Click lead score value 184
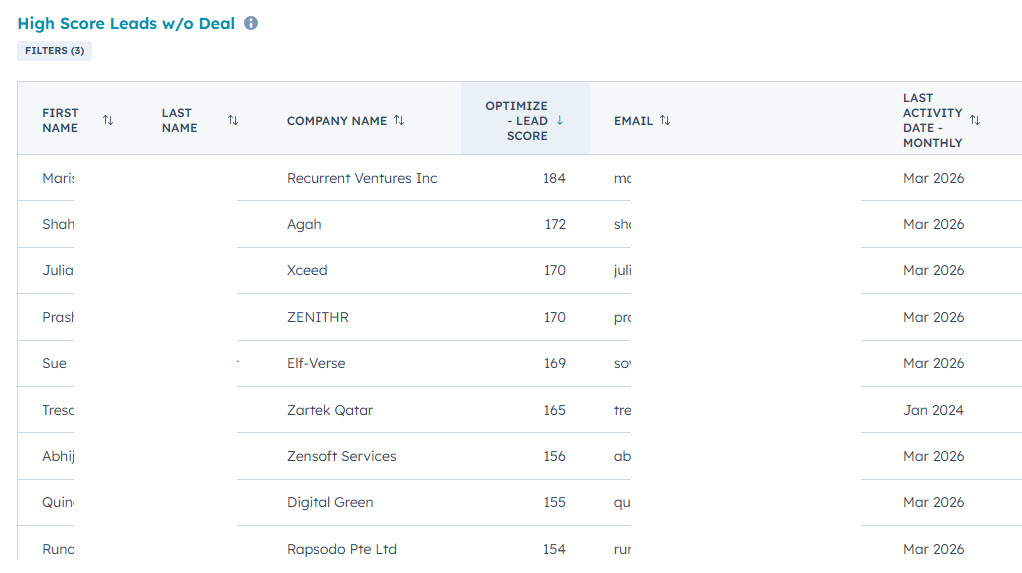The height and width of the screenshot is (573, 1022). [554, 178]
